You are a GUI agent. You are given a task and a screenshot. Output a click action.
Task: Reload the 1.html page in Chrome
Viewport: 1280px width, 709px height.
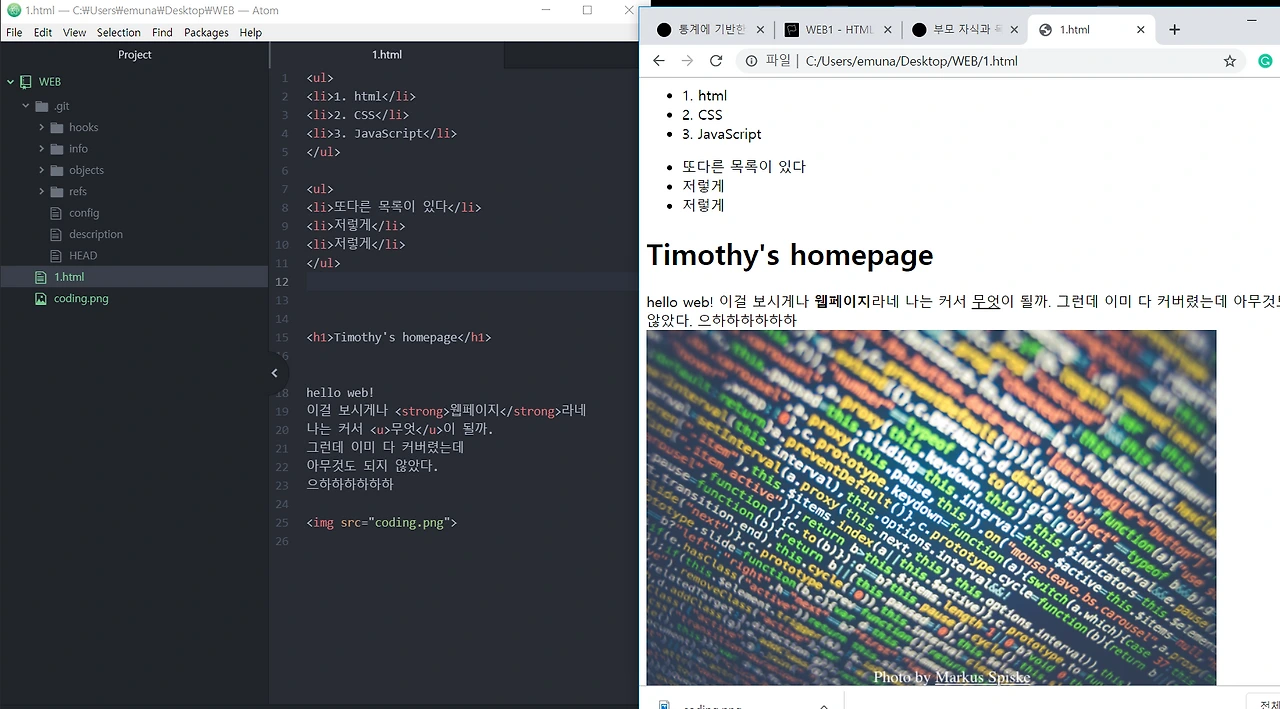716,61
